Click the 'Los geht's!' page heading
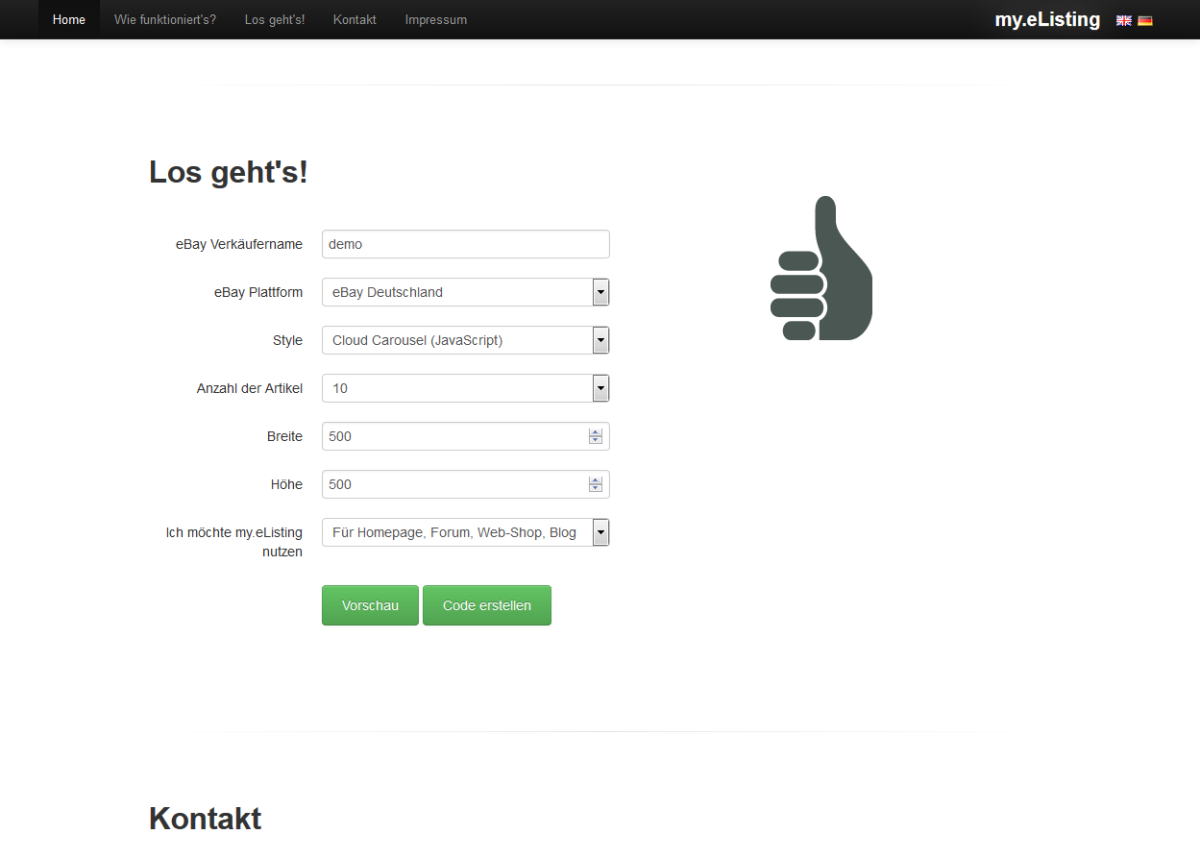The height and width of the screenshot is (859, 1200). coord(228,172)
